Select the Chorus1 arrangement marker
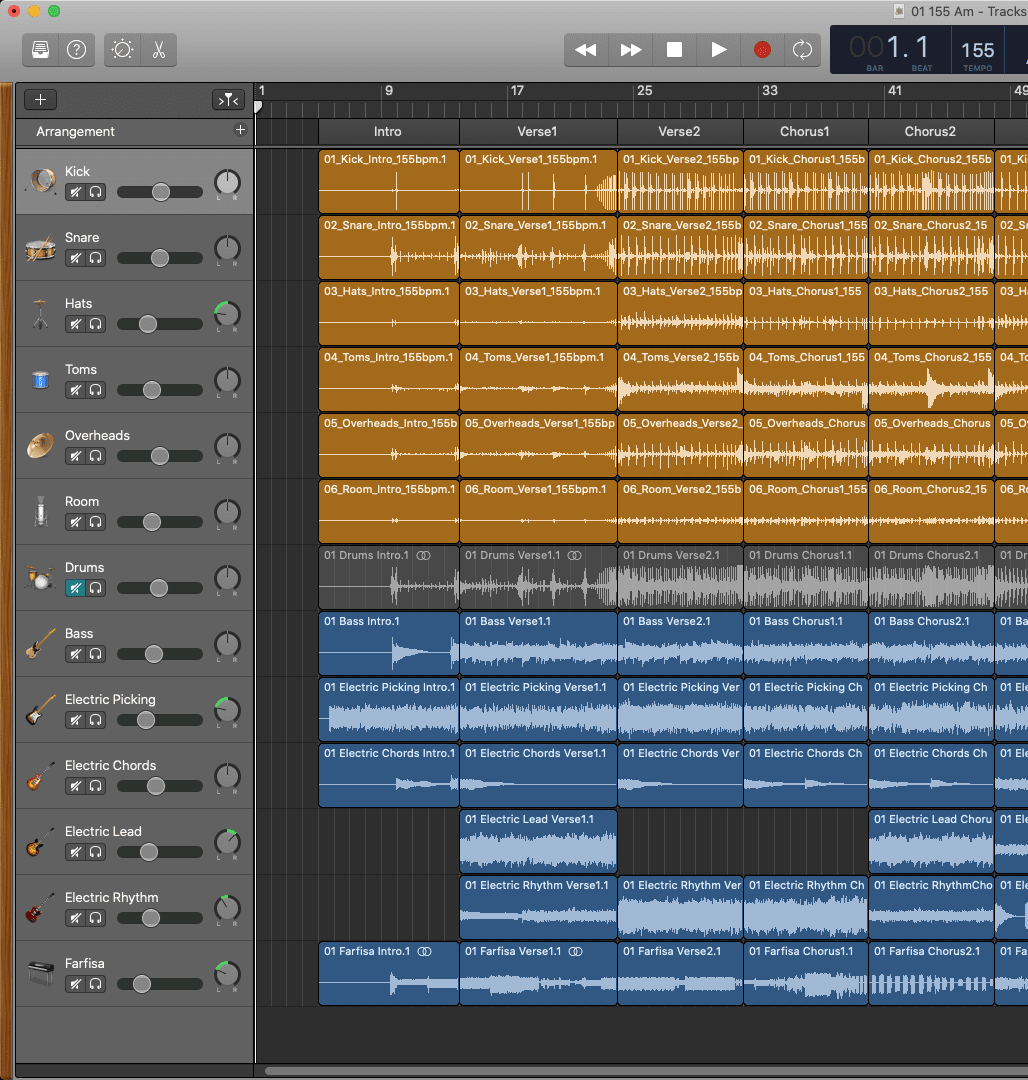This screenshot has width=1028, height=1080. pyautogui.click(x=804, y=132)
